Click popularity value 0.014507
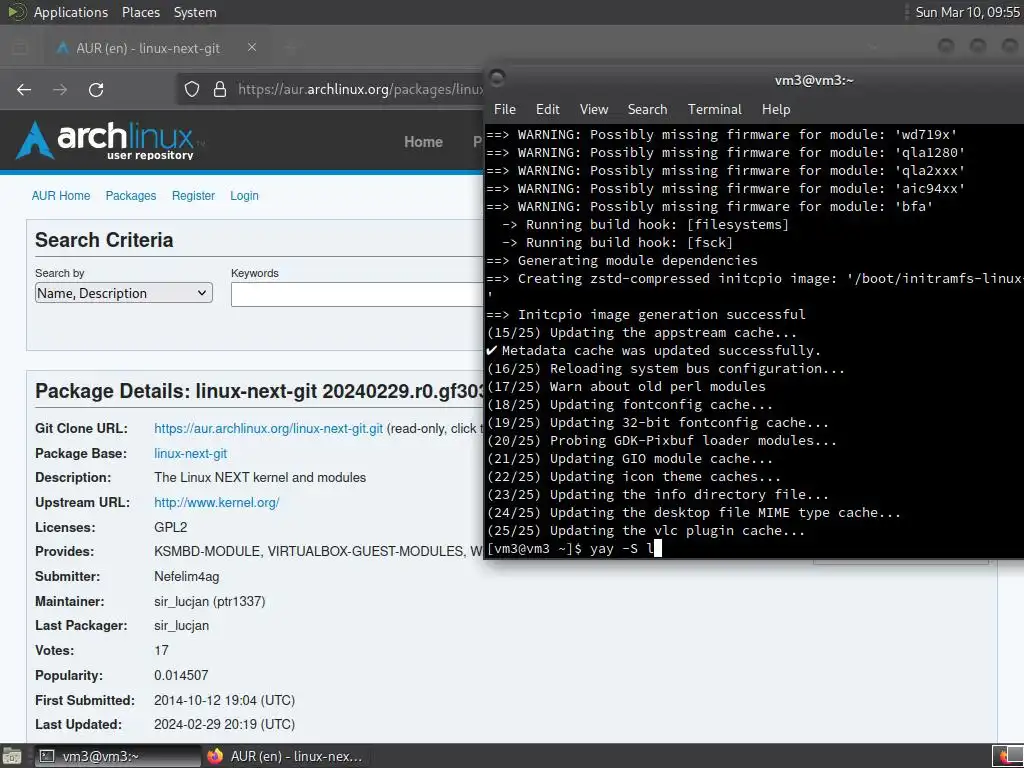The height and width of the screenshot is (768, 1024). (181, 675)
